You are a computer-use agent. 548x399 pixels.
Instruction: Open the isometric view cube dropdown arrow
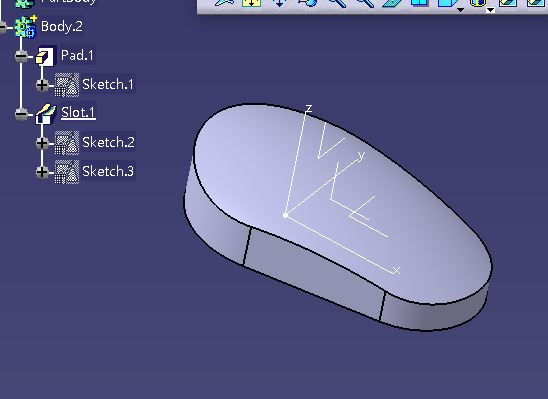click(x=461, y=10)
